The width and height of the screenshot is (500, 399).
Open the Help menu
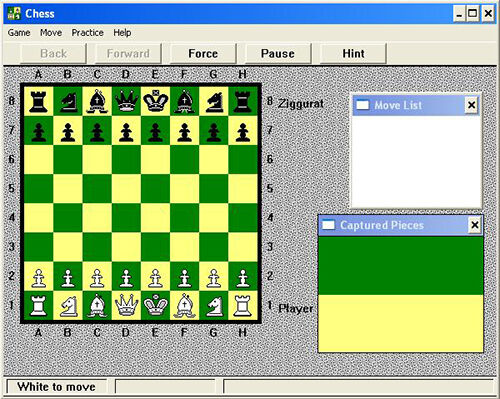[122, 33]
